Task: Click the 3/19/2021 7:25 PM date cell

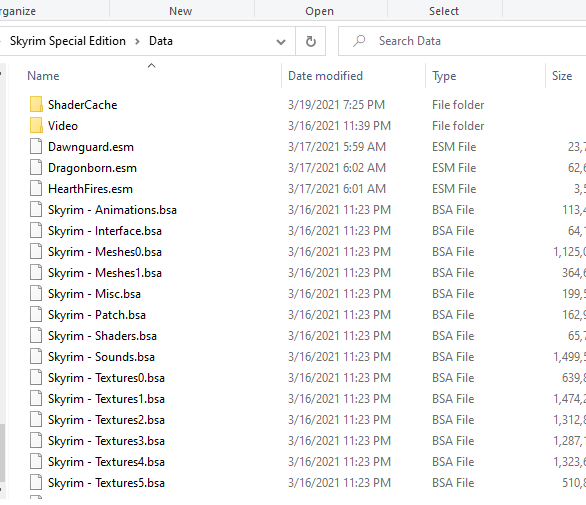Action: 336,105
